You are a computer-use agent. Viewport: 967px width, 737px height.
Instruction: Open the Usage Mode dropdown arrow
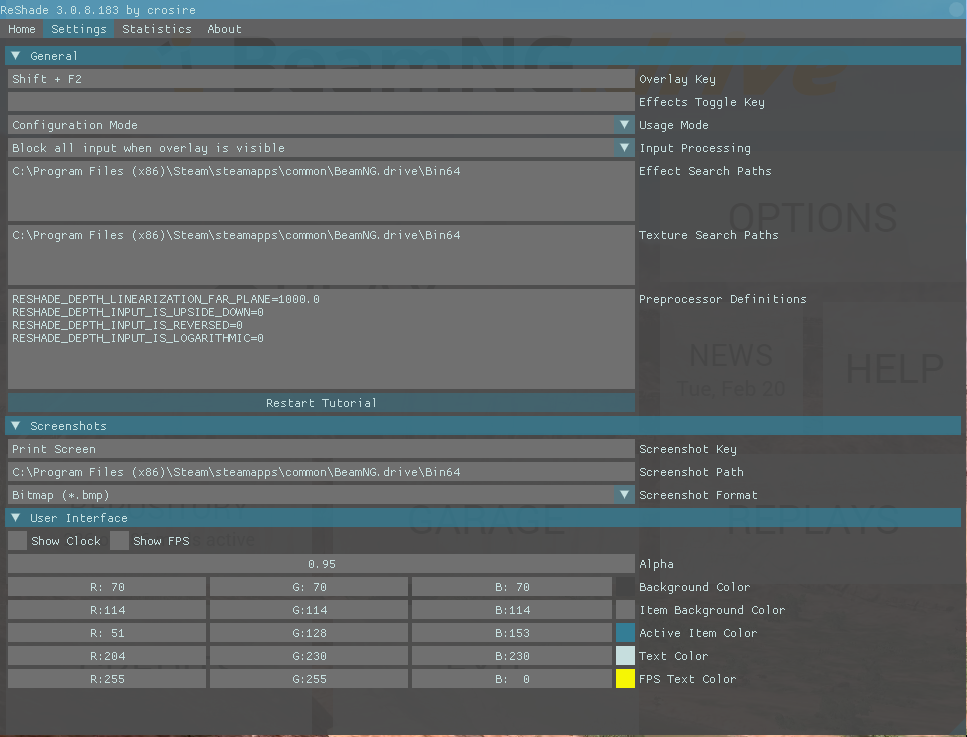point(624,125)
